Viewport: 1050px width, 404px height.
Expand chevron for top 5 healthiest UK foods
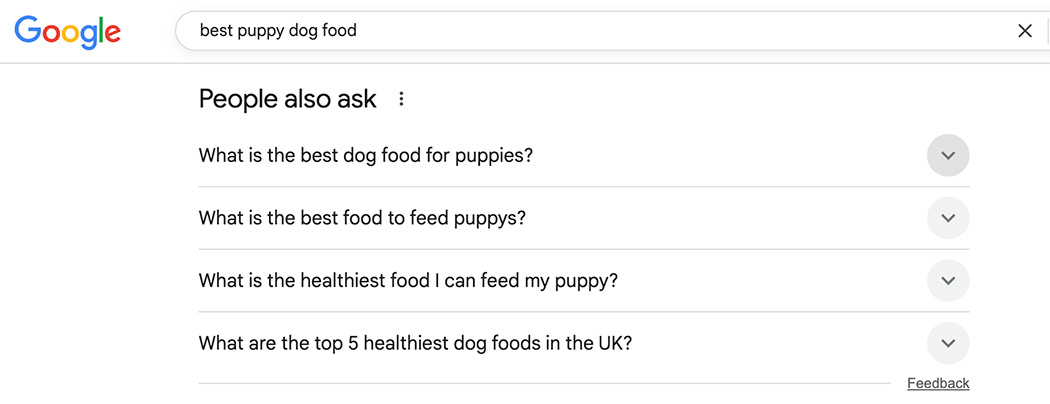[x=948, y=343]
